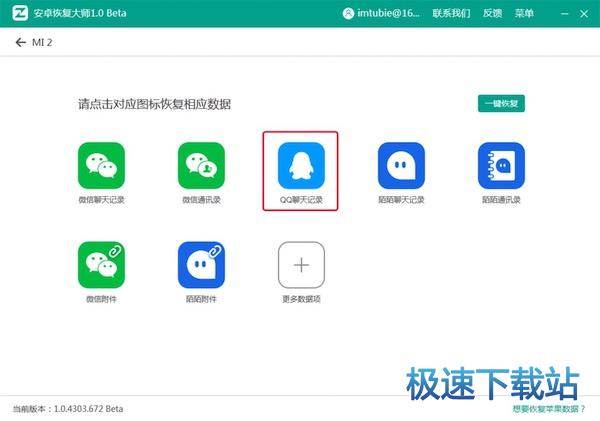The image size is (600, 421).
Task: Click the current version 1.0.4303.672 Beta text
Action: [x=68, y=409]
